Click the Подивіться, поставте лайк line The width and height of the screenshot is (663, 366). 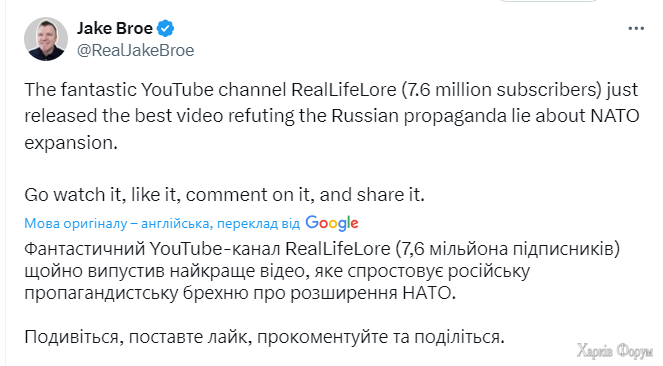click(264, 337)
